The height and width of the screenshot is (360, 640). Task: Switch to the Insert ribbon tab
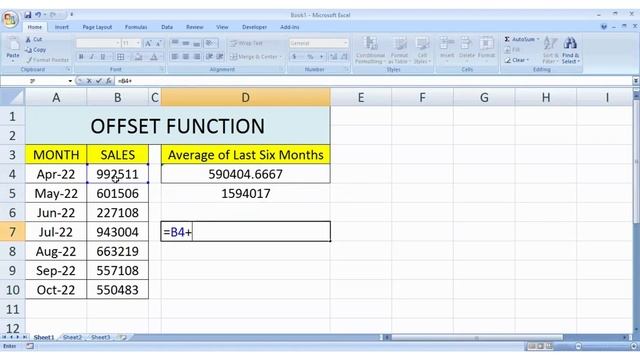pos(62,27)
